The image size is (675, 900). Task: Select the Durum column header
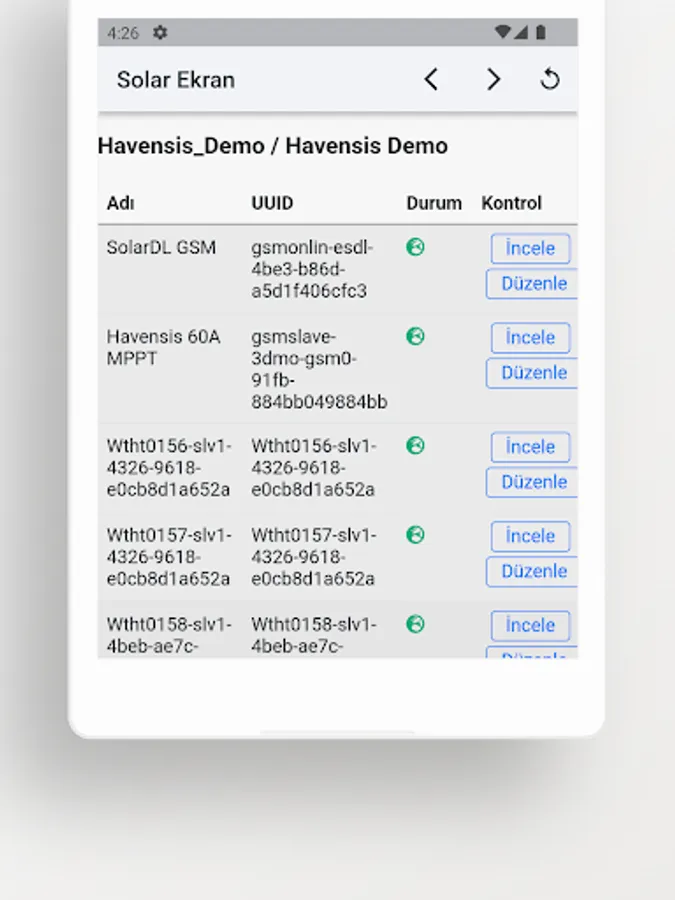pyautogui.click(x=434, y=203)
